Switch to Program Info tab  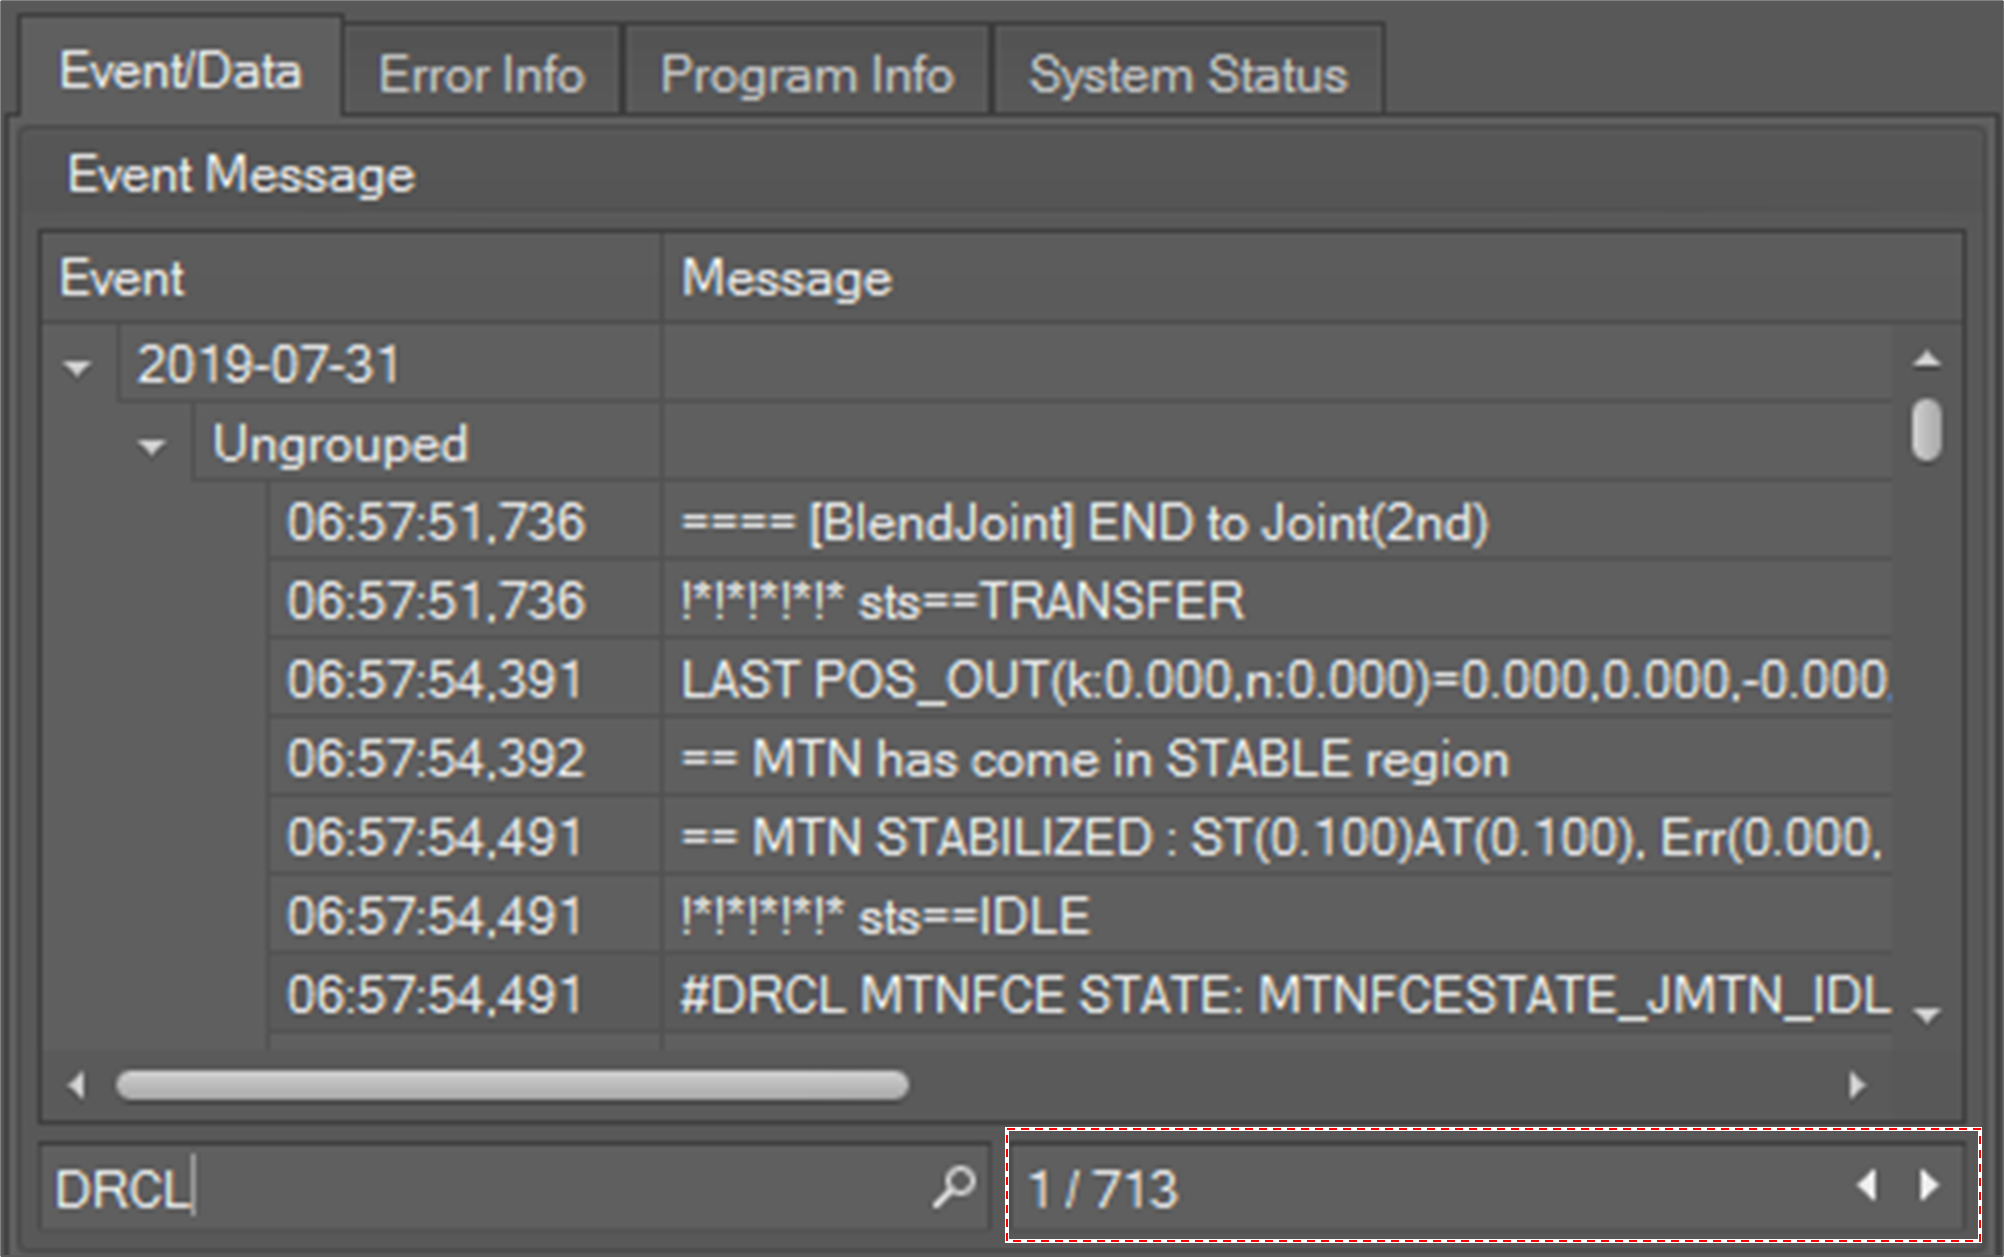[x=806, y=75]
